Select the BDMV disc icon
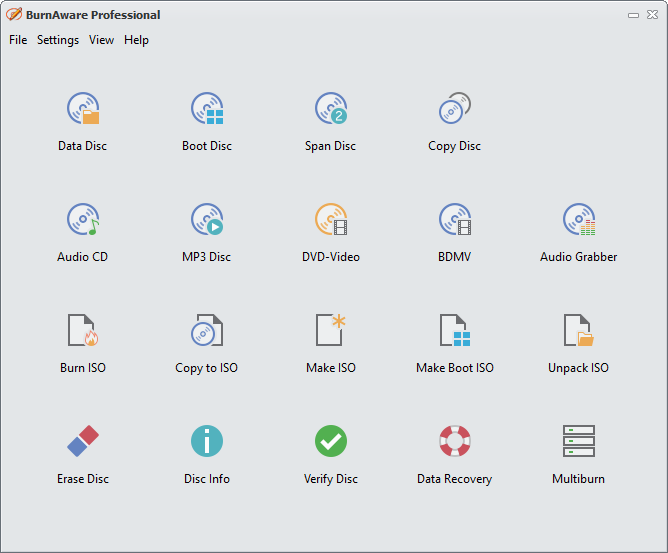 [455, 219]
